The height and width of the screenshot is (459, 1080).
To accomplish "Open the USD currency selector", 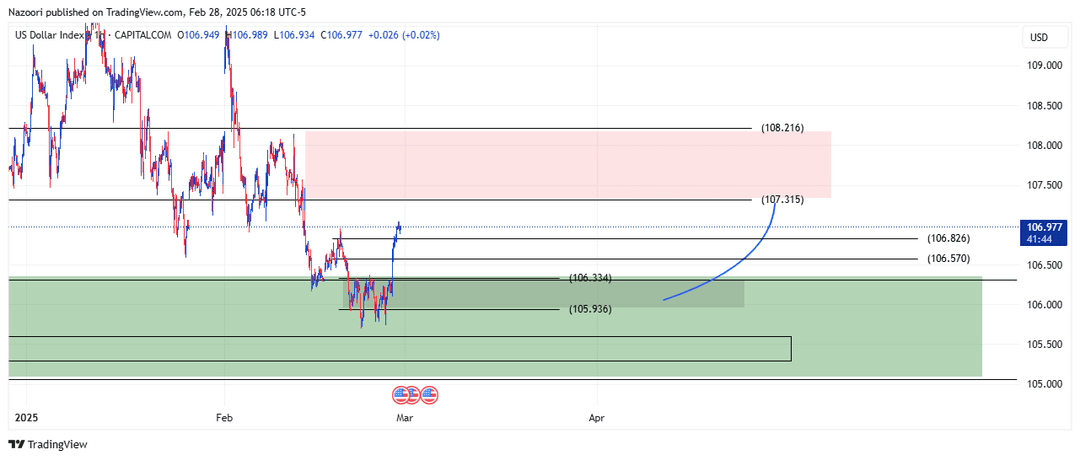I will (x=1039, y=38).
